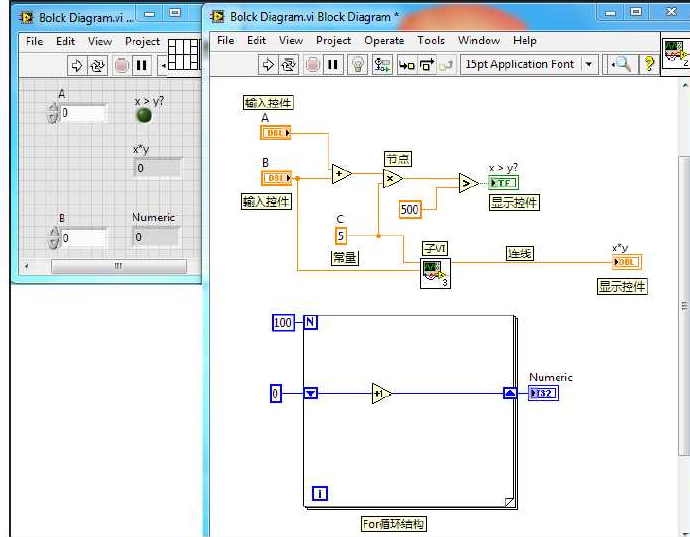The height and width of the screenshot is (537, 690).
Task: Select Numeric I32 indicator terminal
Action: (543, 393)
